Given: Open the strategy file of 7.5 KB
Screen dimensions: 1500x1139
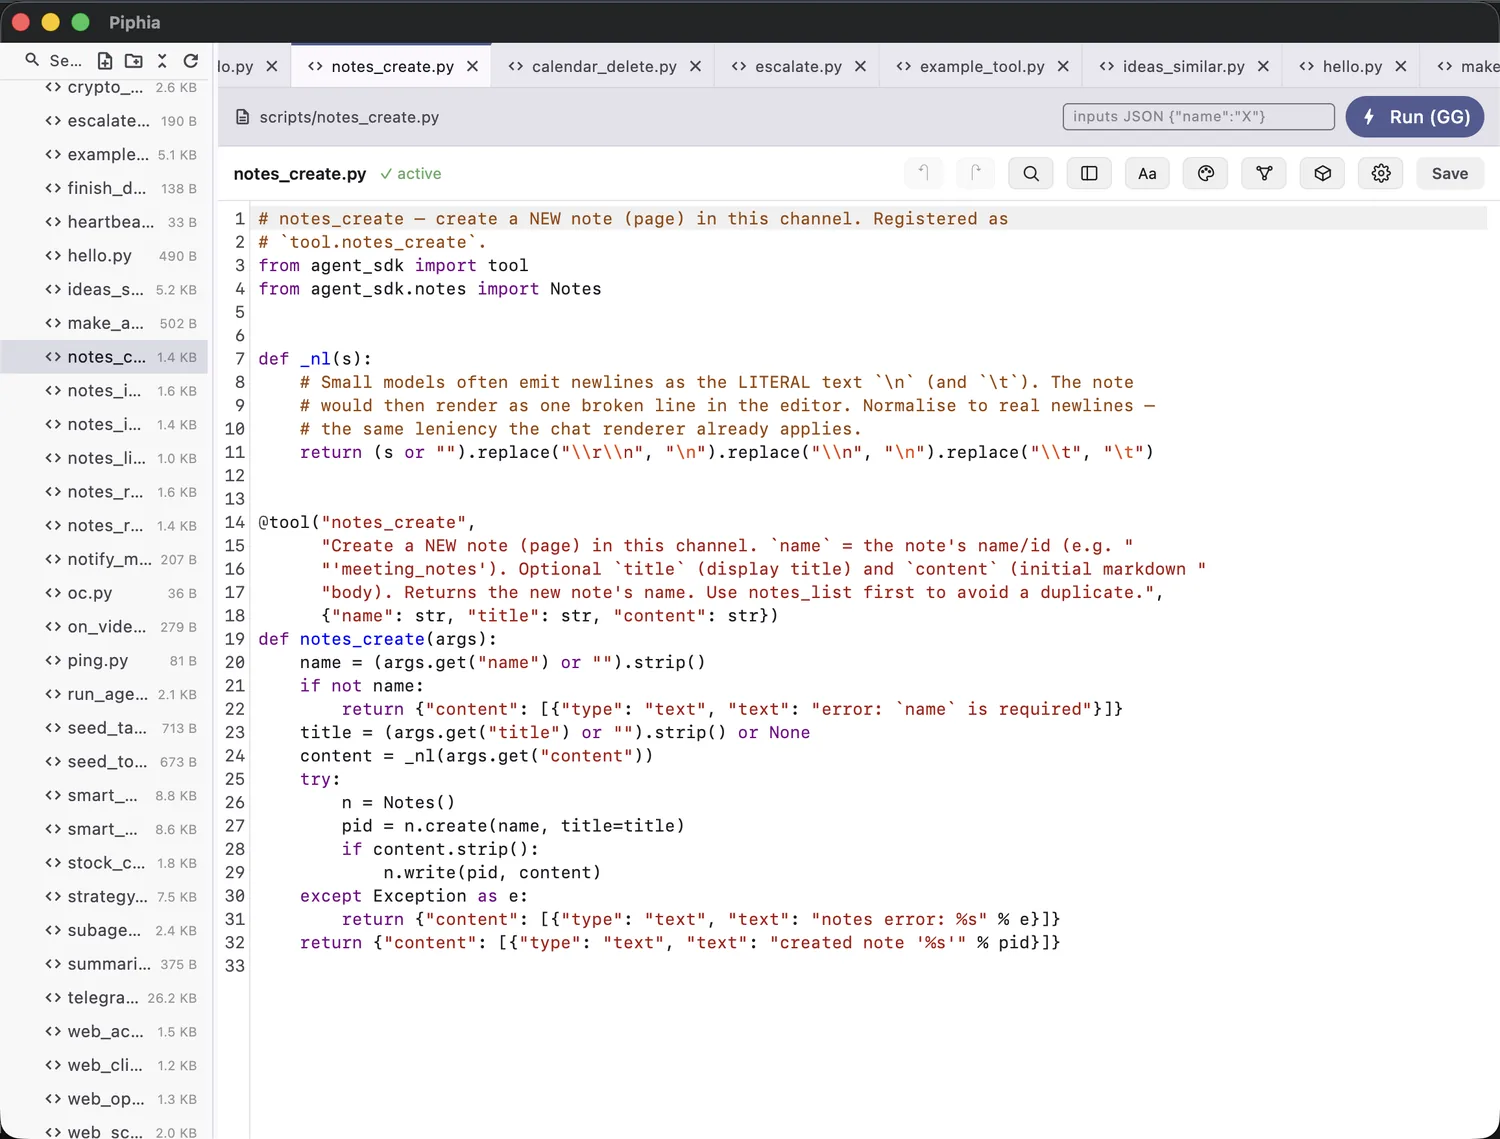Looking at the screenshot, I should pyautogui.click(x=105, y=897).
